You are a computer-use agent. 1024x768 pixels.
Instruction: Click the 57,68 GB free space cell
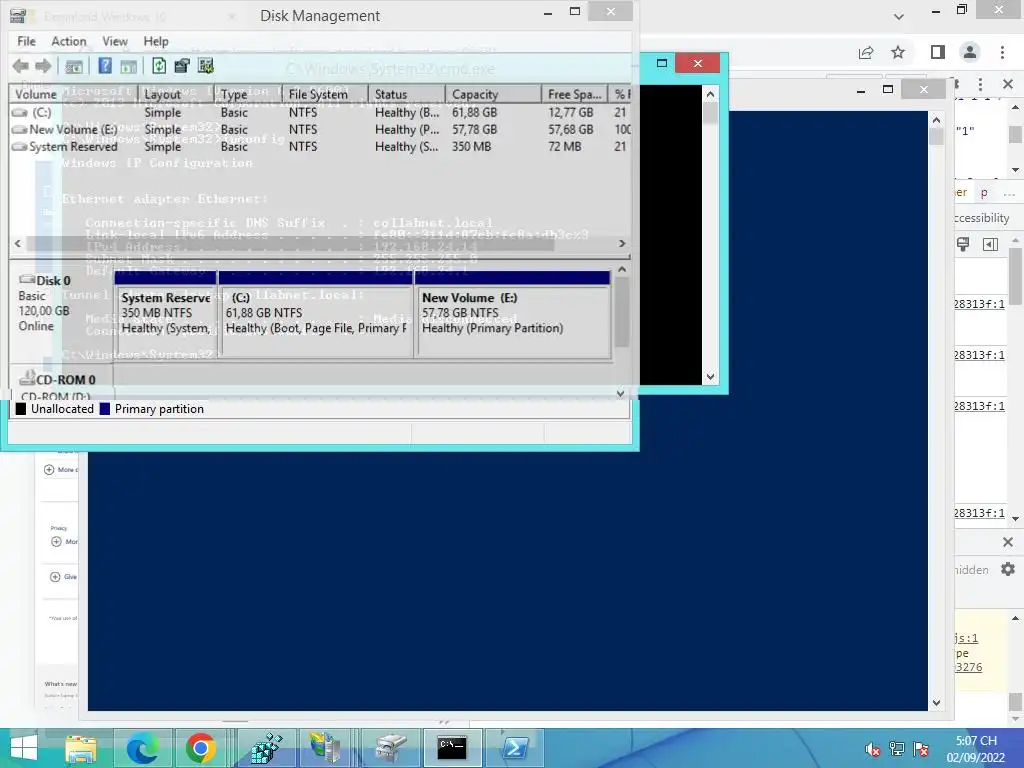pyautogui.click(x=571, y=129)
